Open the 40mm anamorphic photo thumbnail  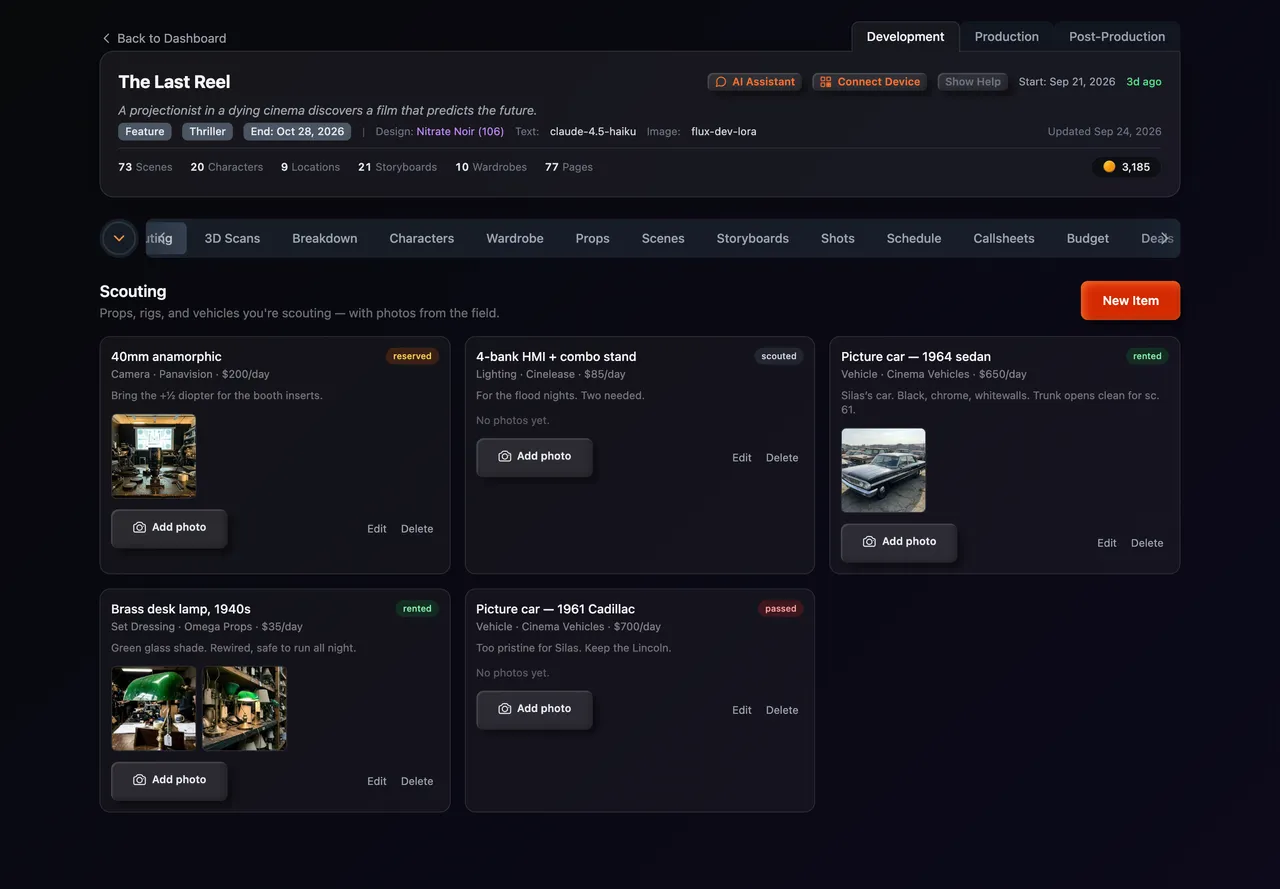[x=154, y=456]
